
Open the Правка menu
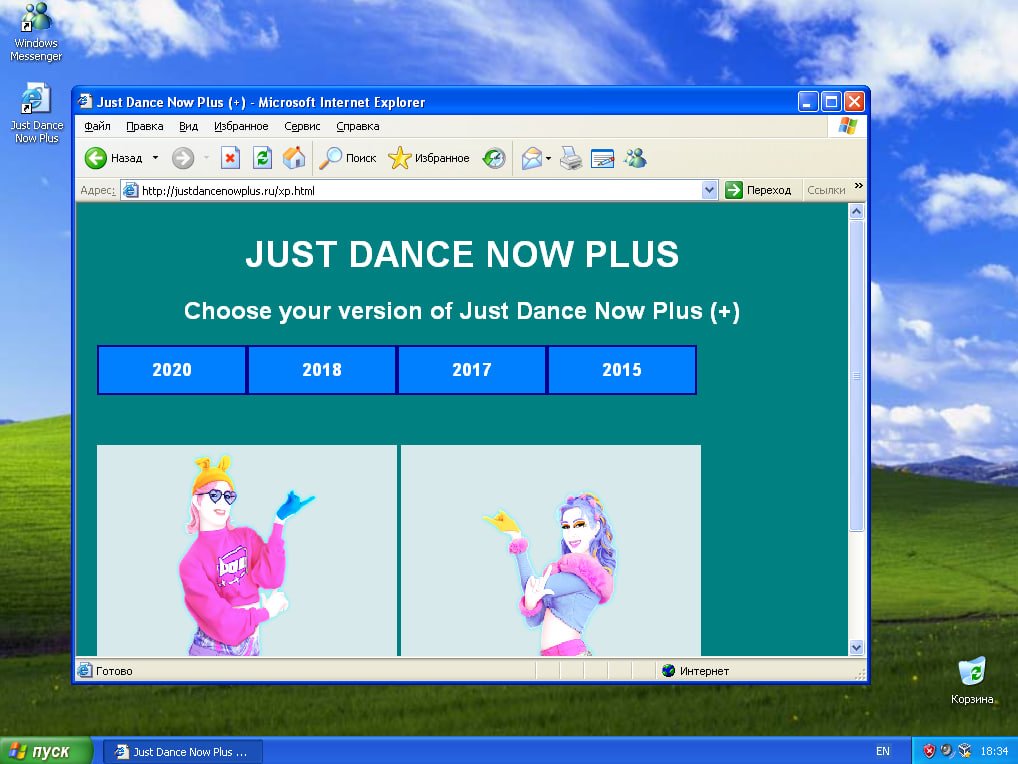click(x=145, y=126)
